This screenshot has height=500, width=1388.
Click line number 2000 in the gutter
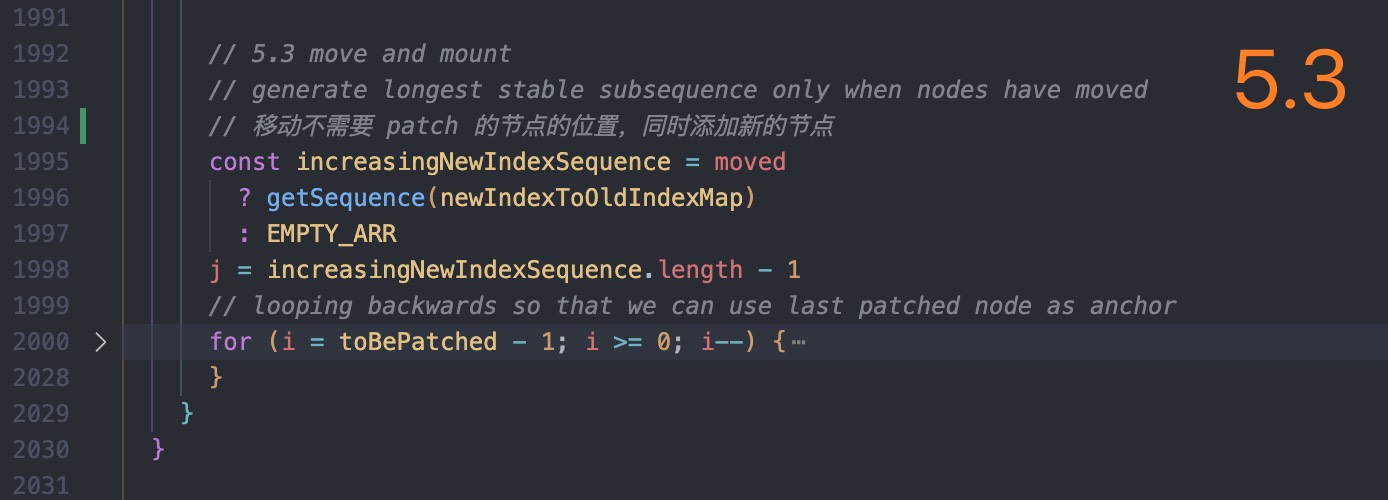tap(41, 342)
